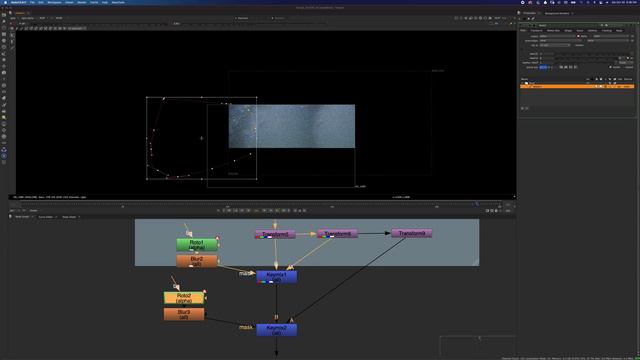Screen dimensions: 640x360
Task: Click the viewer timeline frame slider
Action: pyautogui.click(x=261, y=204)
